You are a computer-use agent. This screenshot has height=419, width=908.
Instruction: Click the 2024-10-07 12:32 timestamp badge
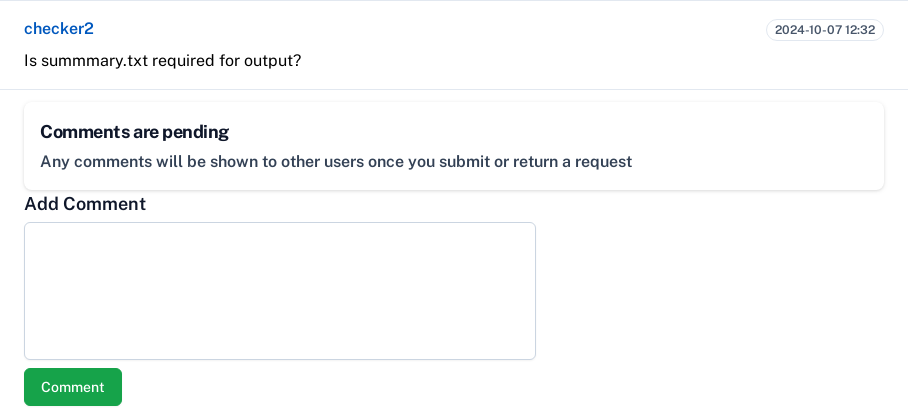(x=824, y=30)
